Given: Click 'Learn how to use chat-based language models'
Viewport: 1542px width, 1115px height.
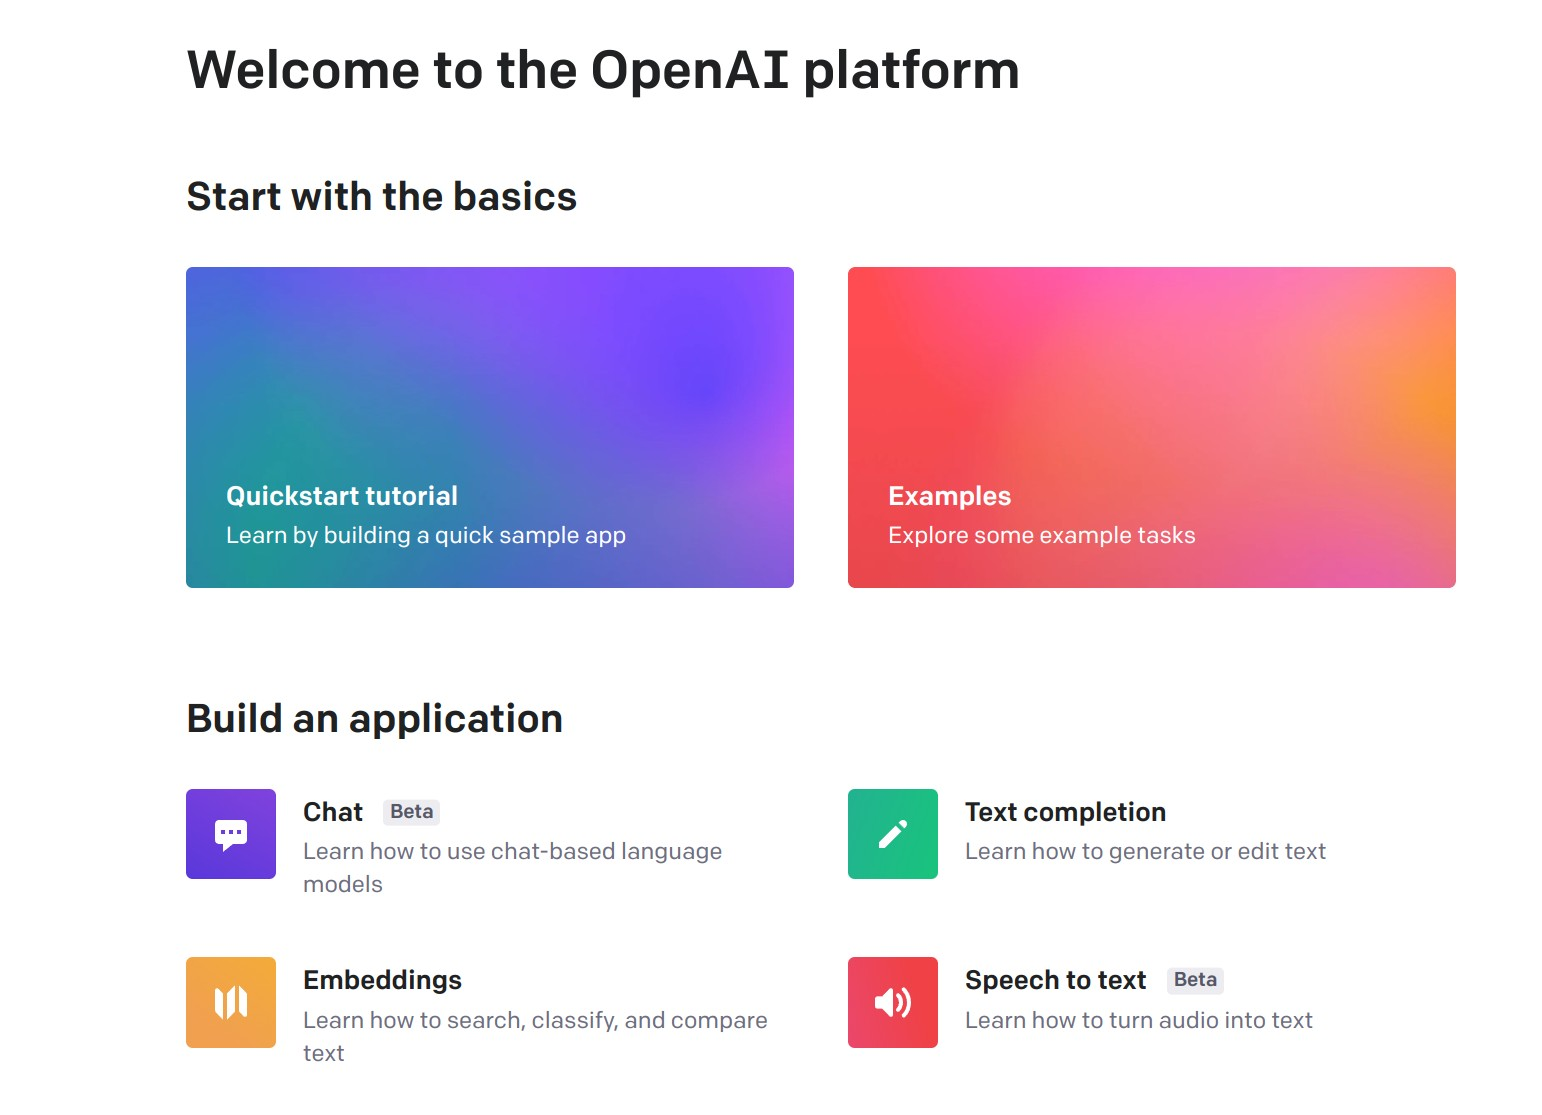Looking at the screenshot, I should pyautogui.click(x=512, y=867).
